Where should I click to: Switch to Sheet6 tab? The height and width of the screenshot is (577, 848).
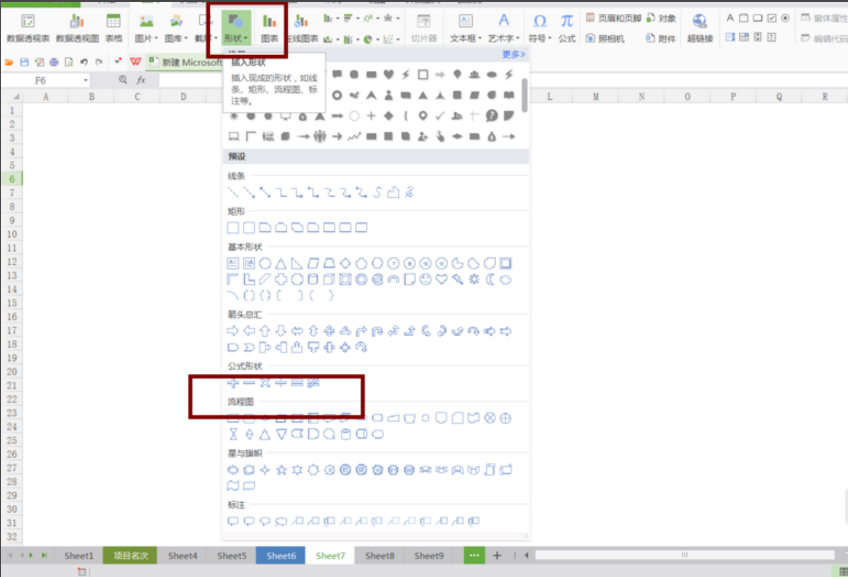[x=281, y=555]
